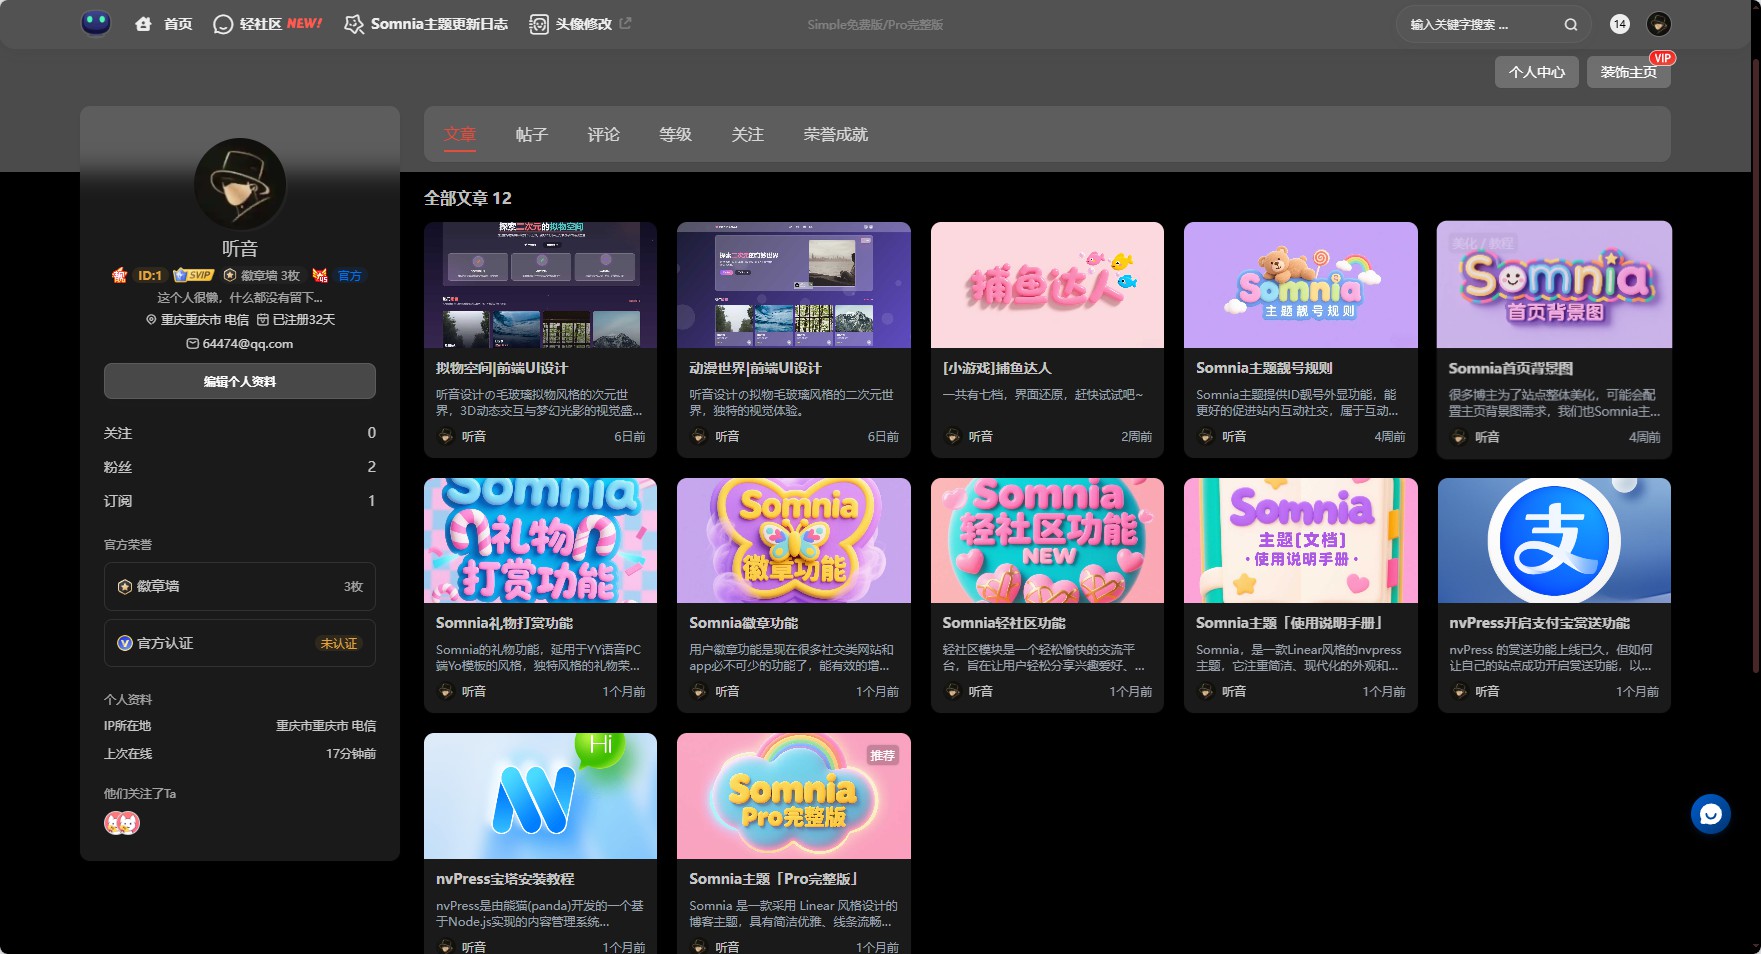Click the 全部文章 12 heading

pos(468,198)
